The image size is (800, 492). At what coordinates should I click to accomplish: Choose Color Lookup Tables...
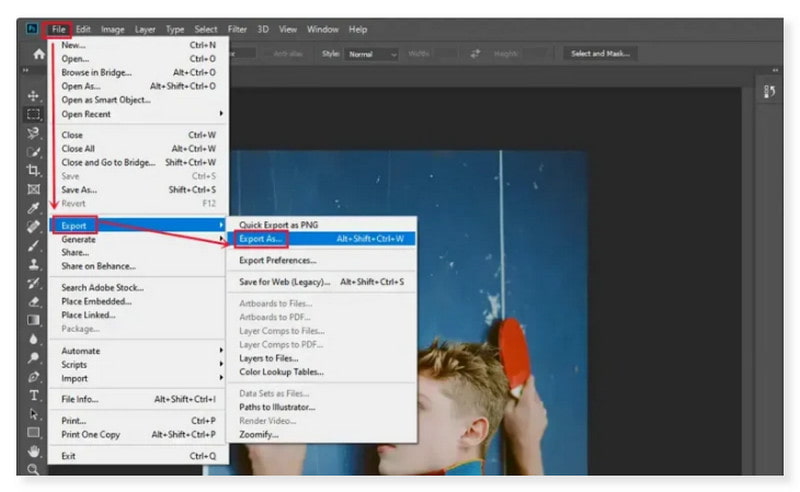pos(321,372)
